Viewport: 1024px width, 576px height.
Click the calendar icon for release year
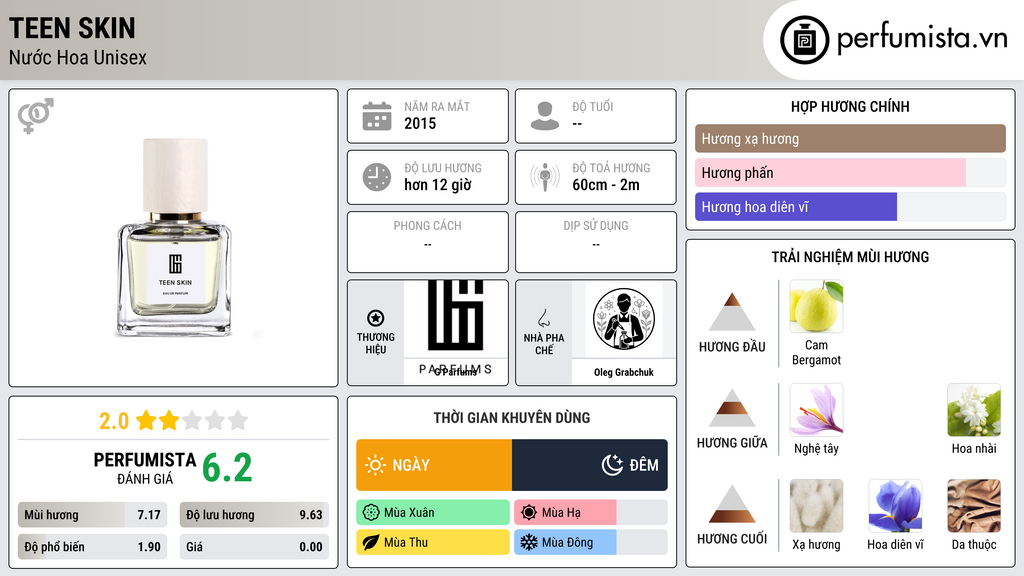377,116
